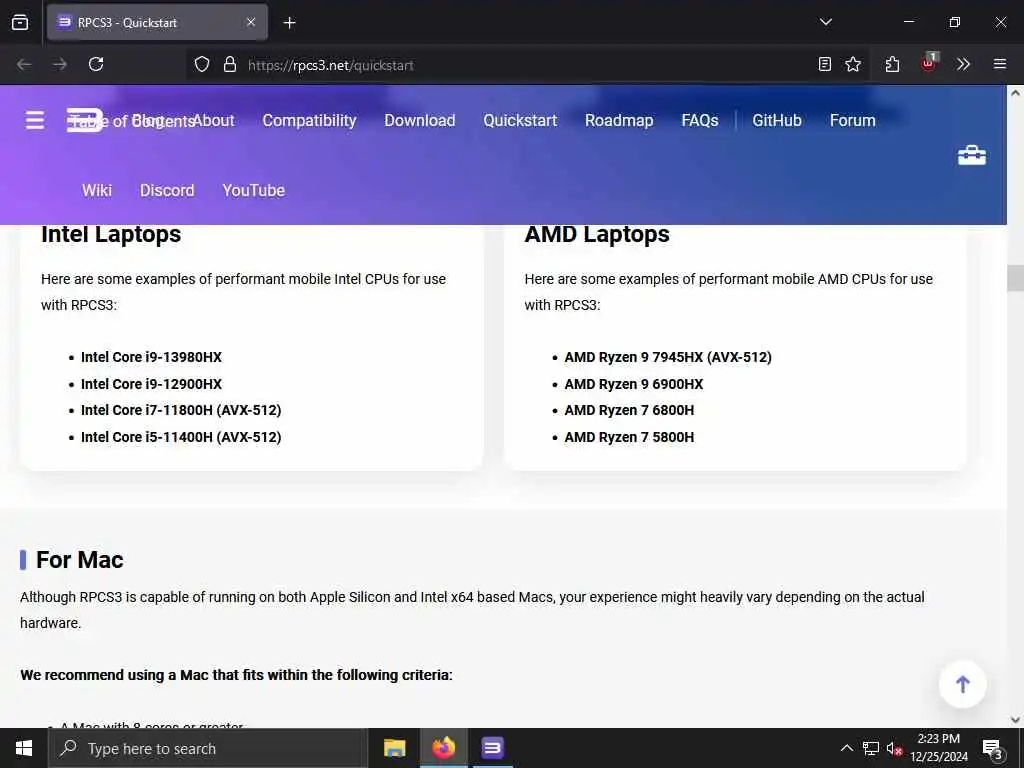The image size is (1024, 768).
Task: Click AMD Ryzen 7 5800H list item
Action: [629, 437]
